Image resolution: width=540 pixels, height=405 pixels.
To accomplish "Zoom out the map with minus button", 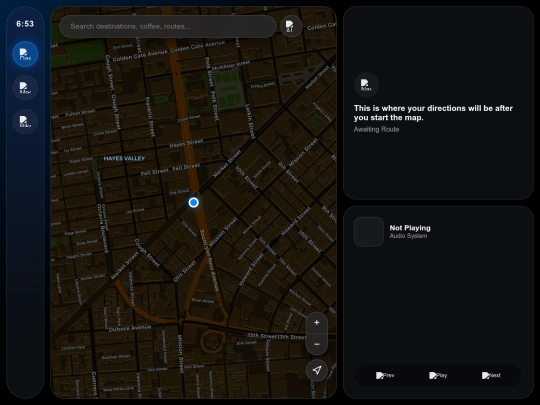I will (316, 344).
